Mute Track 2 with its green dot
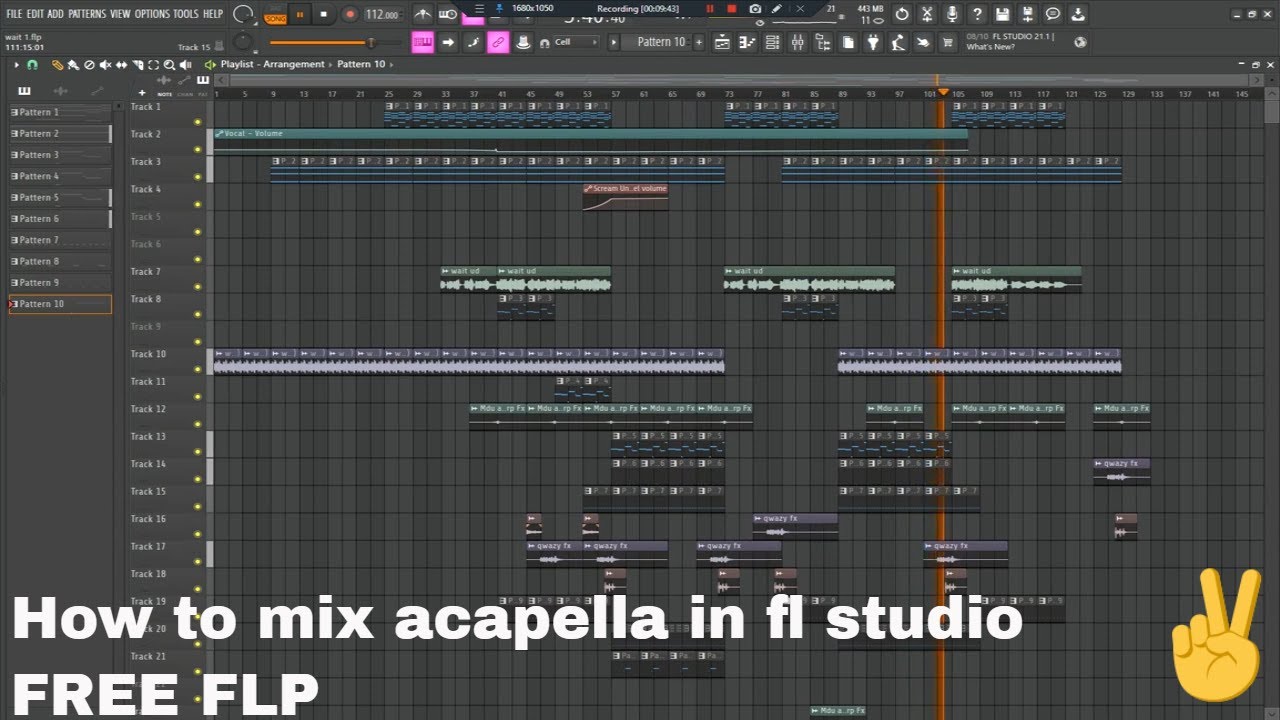The image size is (1280, 720). click(198, 149)
